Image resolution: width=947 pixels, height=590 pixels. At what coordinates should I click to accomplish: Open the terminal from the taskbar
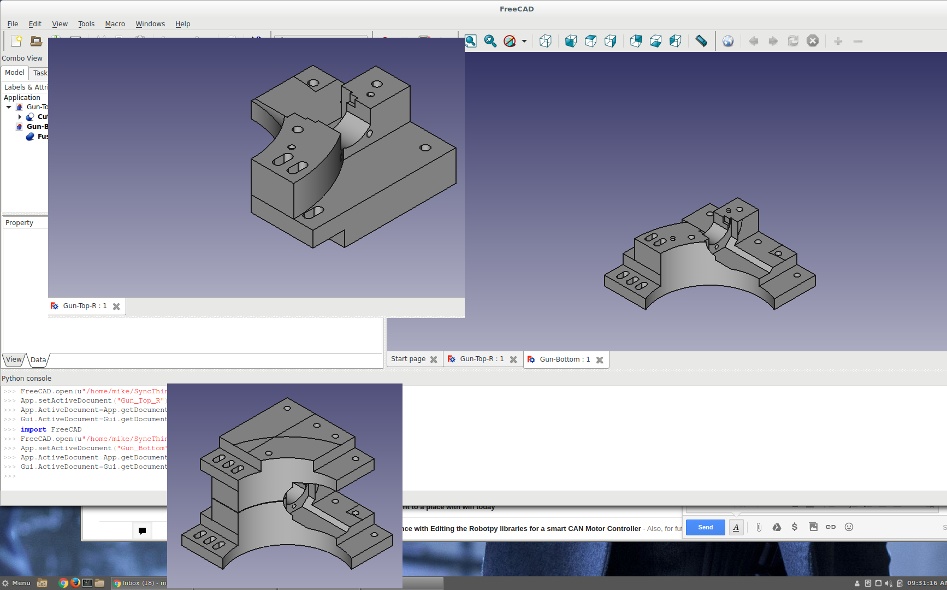(88, 583)
